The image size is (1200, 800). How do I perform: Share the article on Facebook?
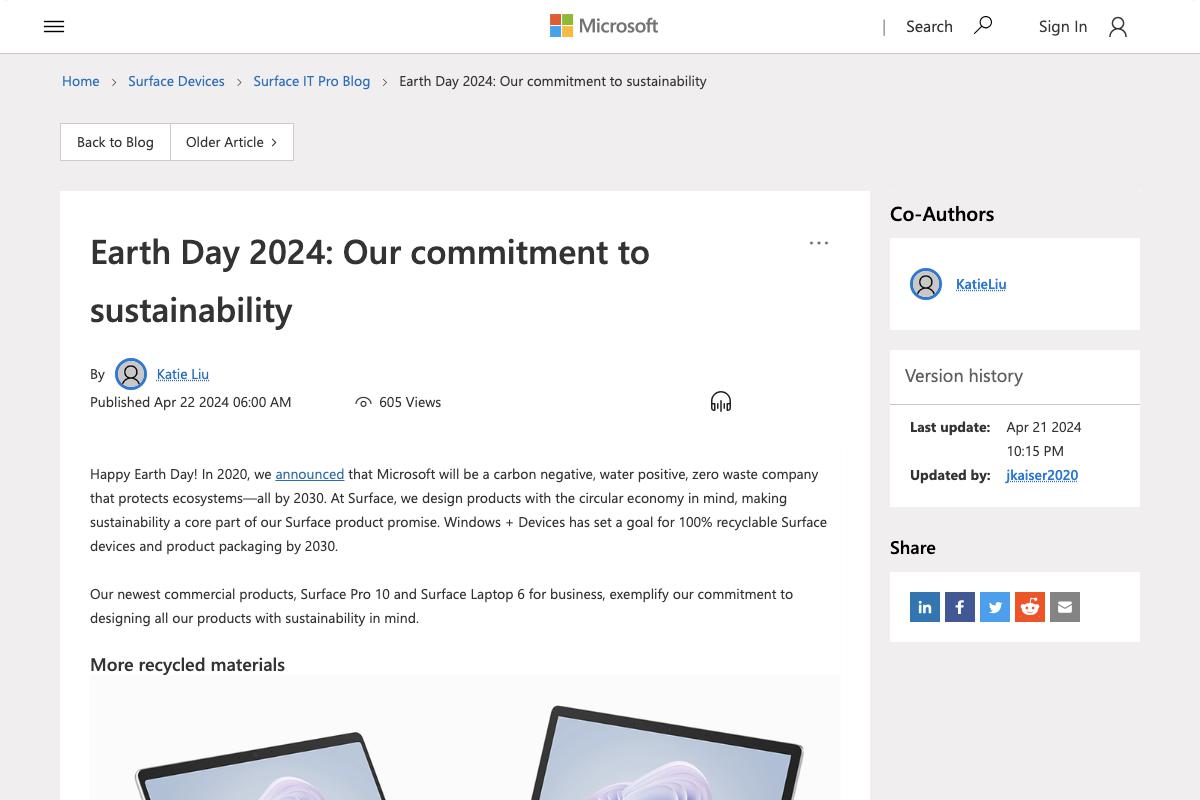(960, 607)
